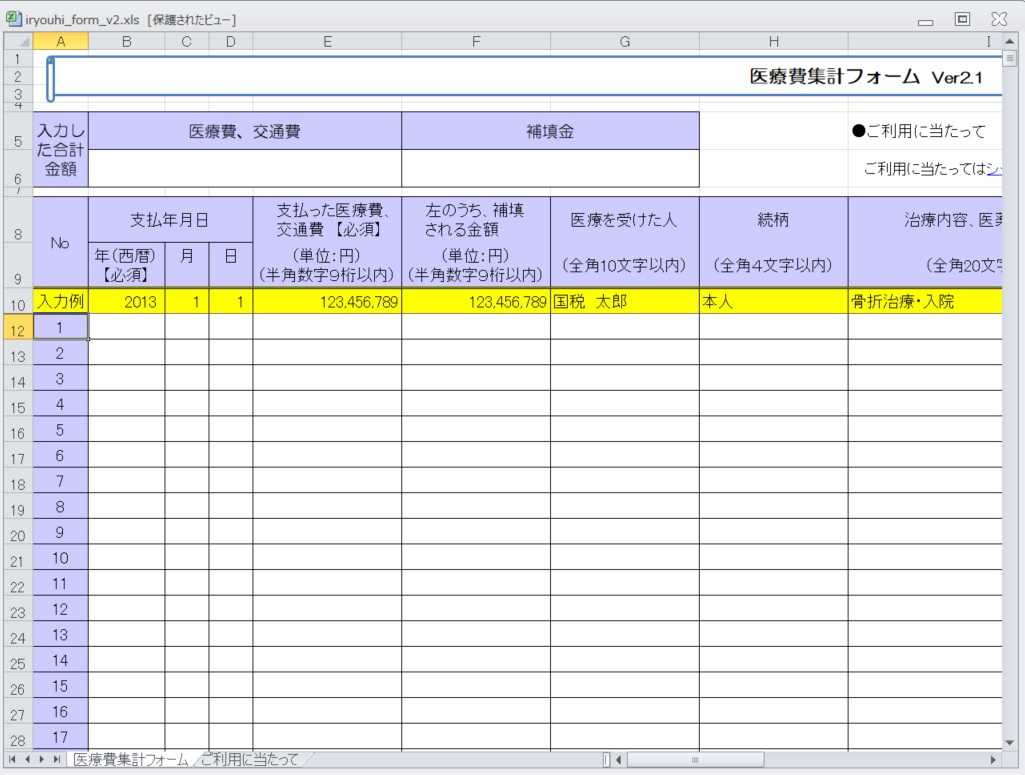Screen dimensions: 1025x775
Task: Select example cell containing 国税 太郎
Action: [x=624, y=301]
